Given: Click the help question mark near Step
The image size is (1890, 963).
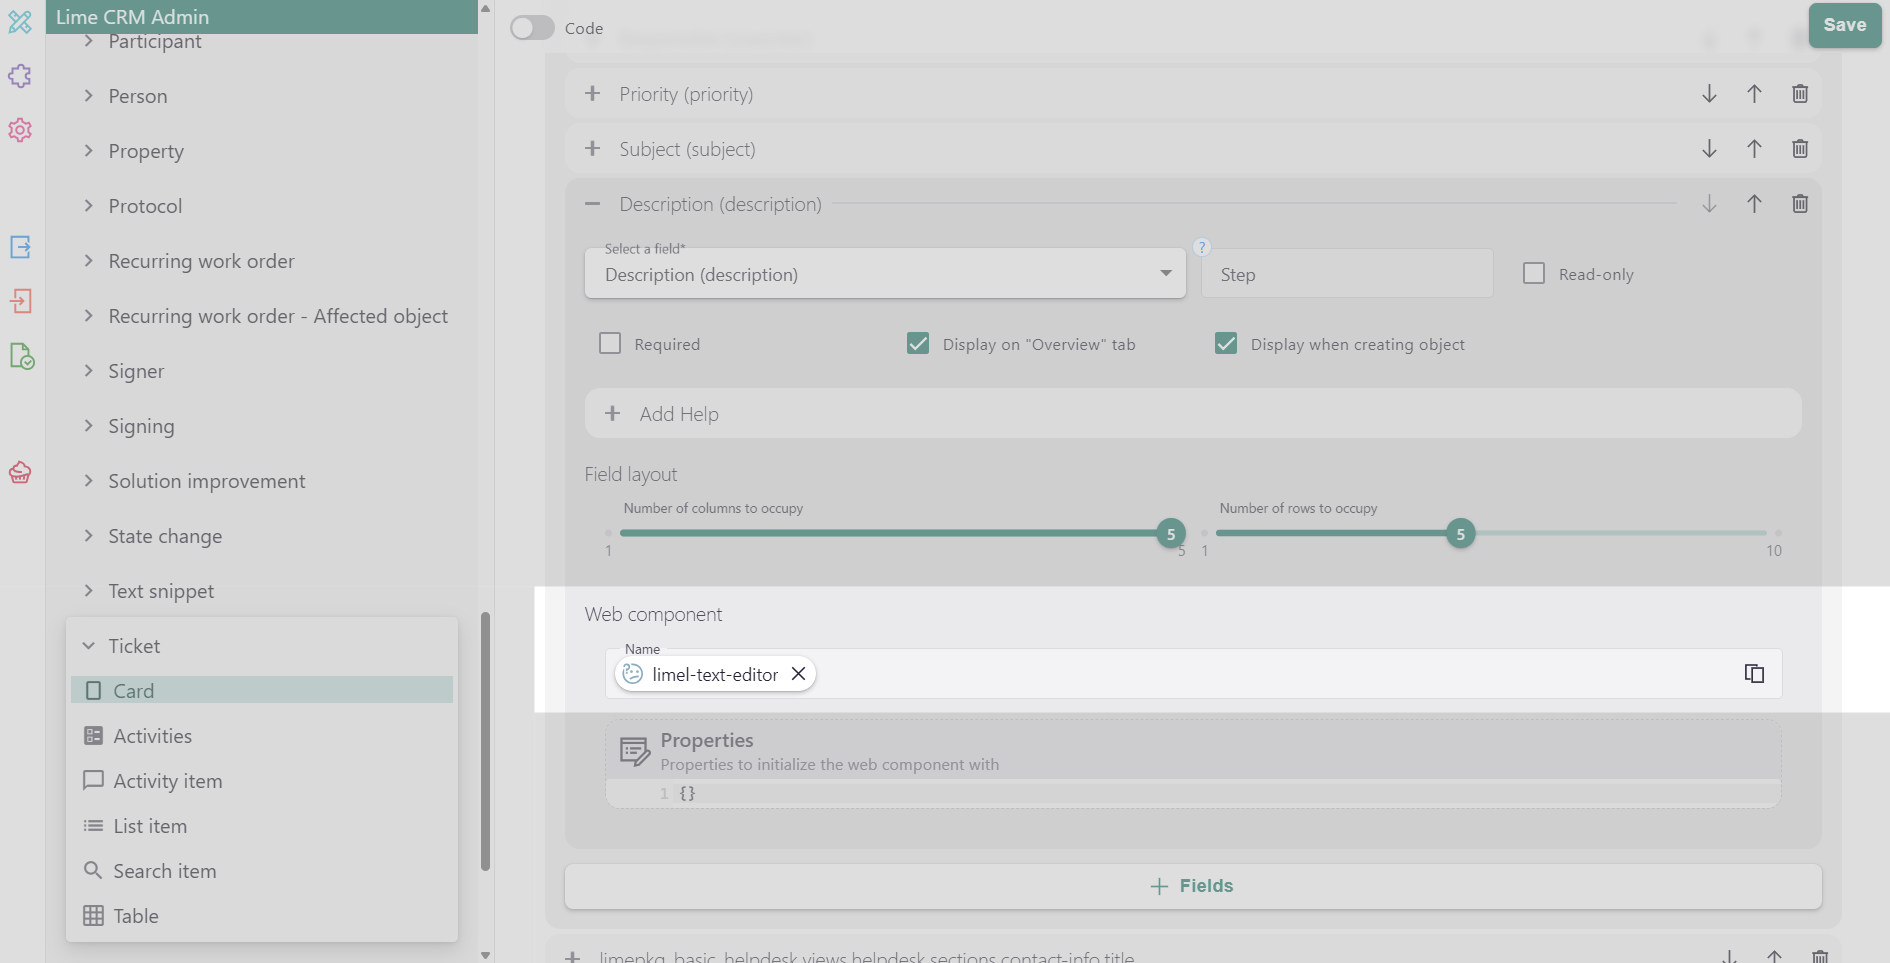Looking at the screenshot, I should pos(1202,247).
